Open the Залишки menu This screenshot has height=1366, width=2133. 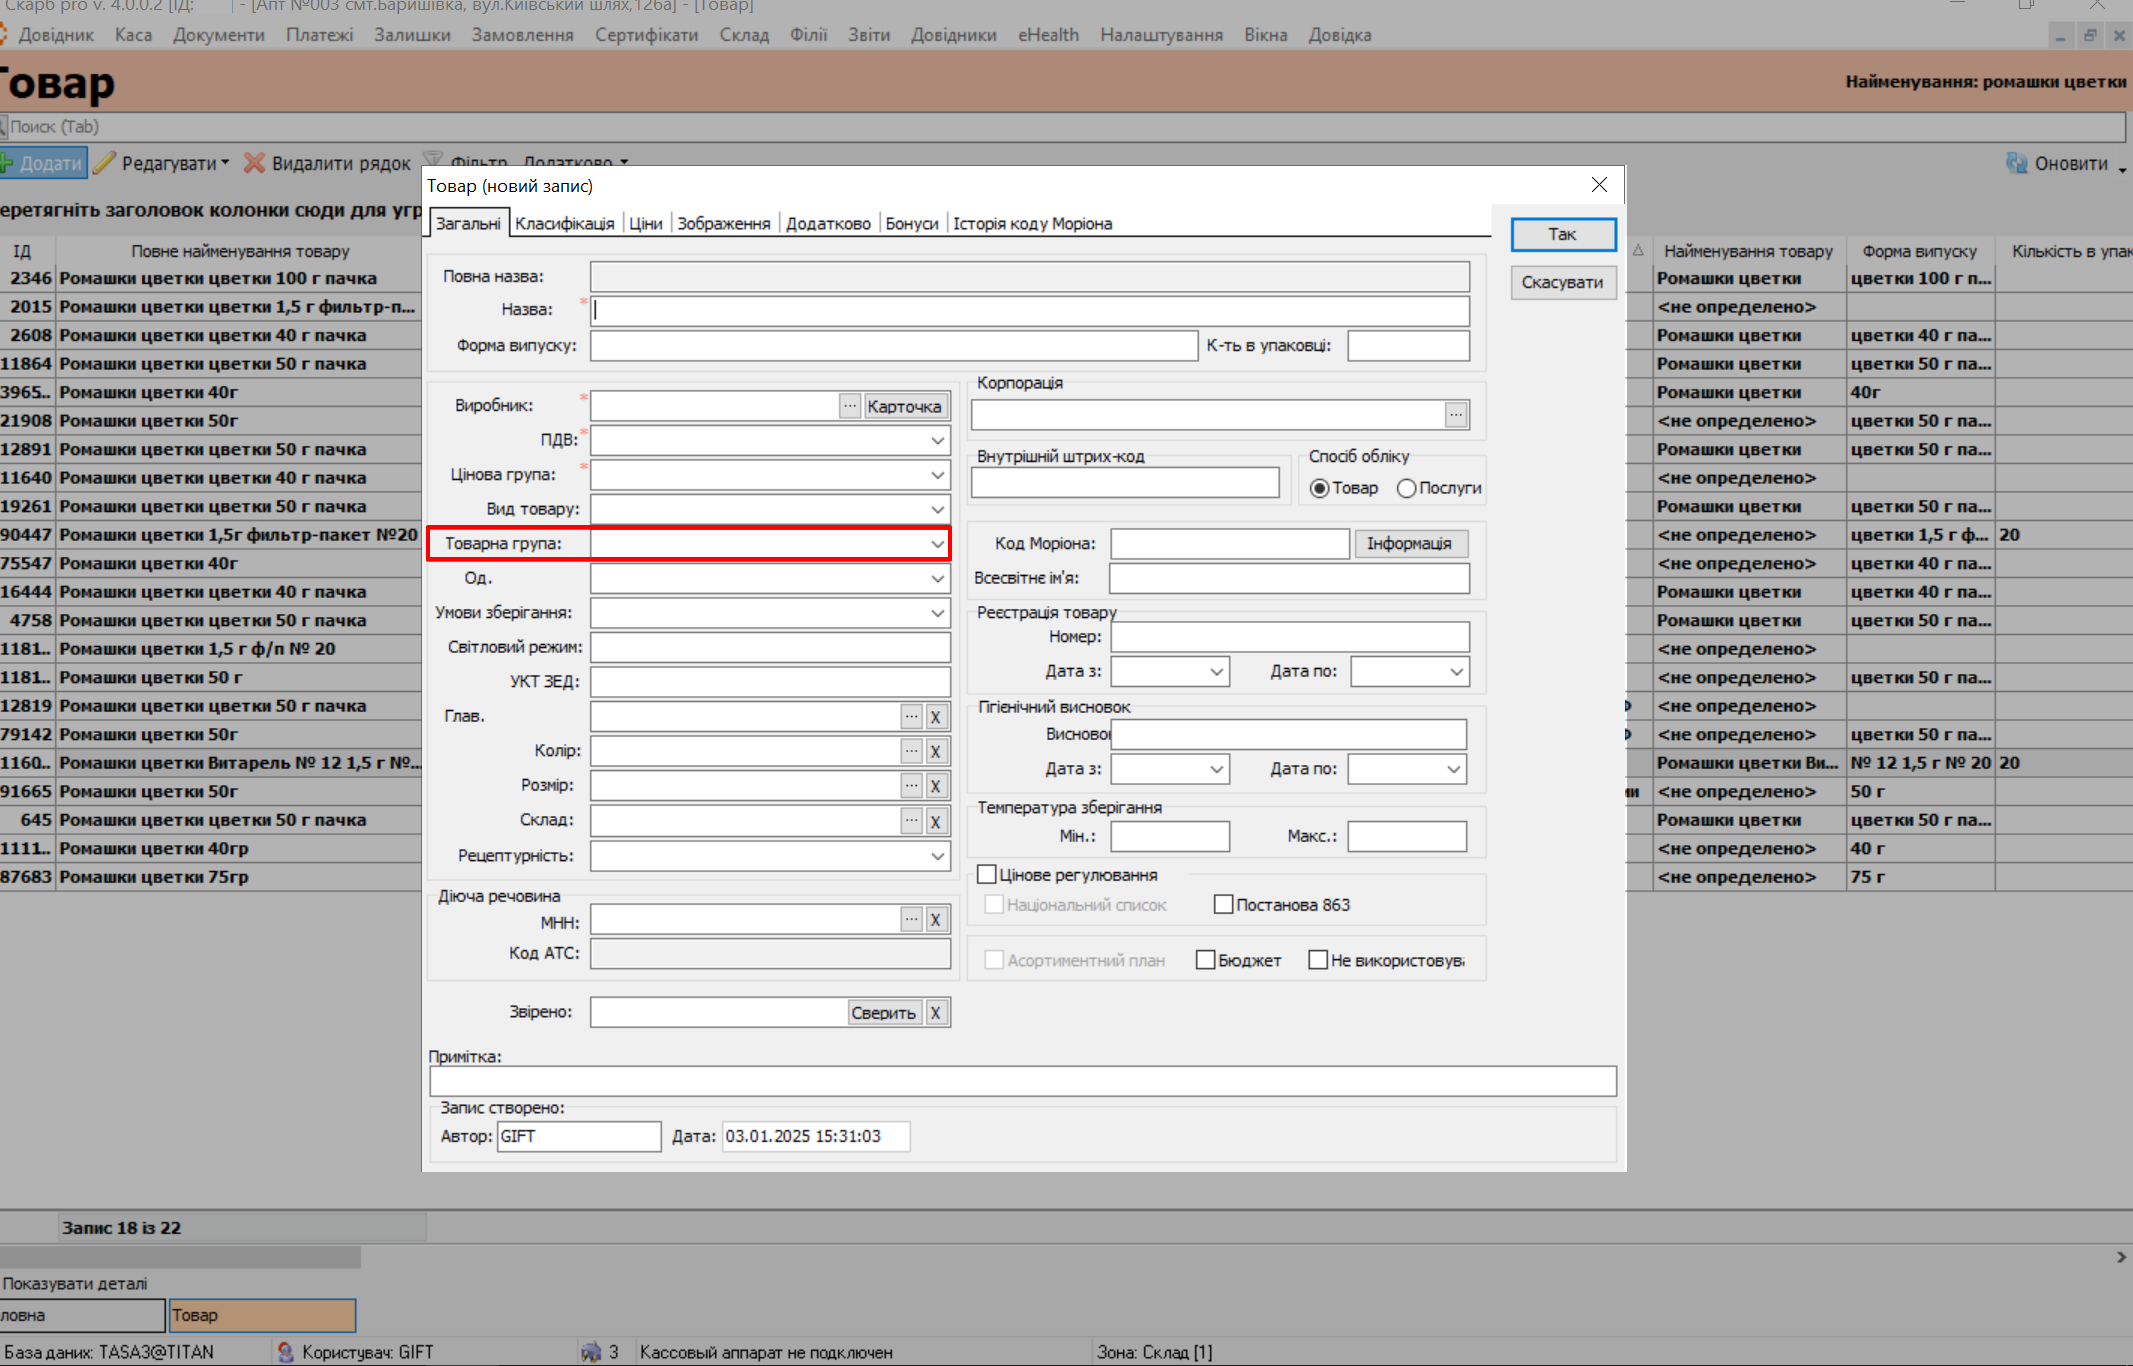412,35
